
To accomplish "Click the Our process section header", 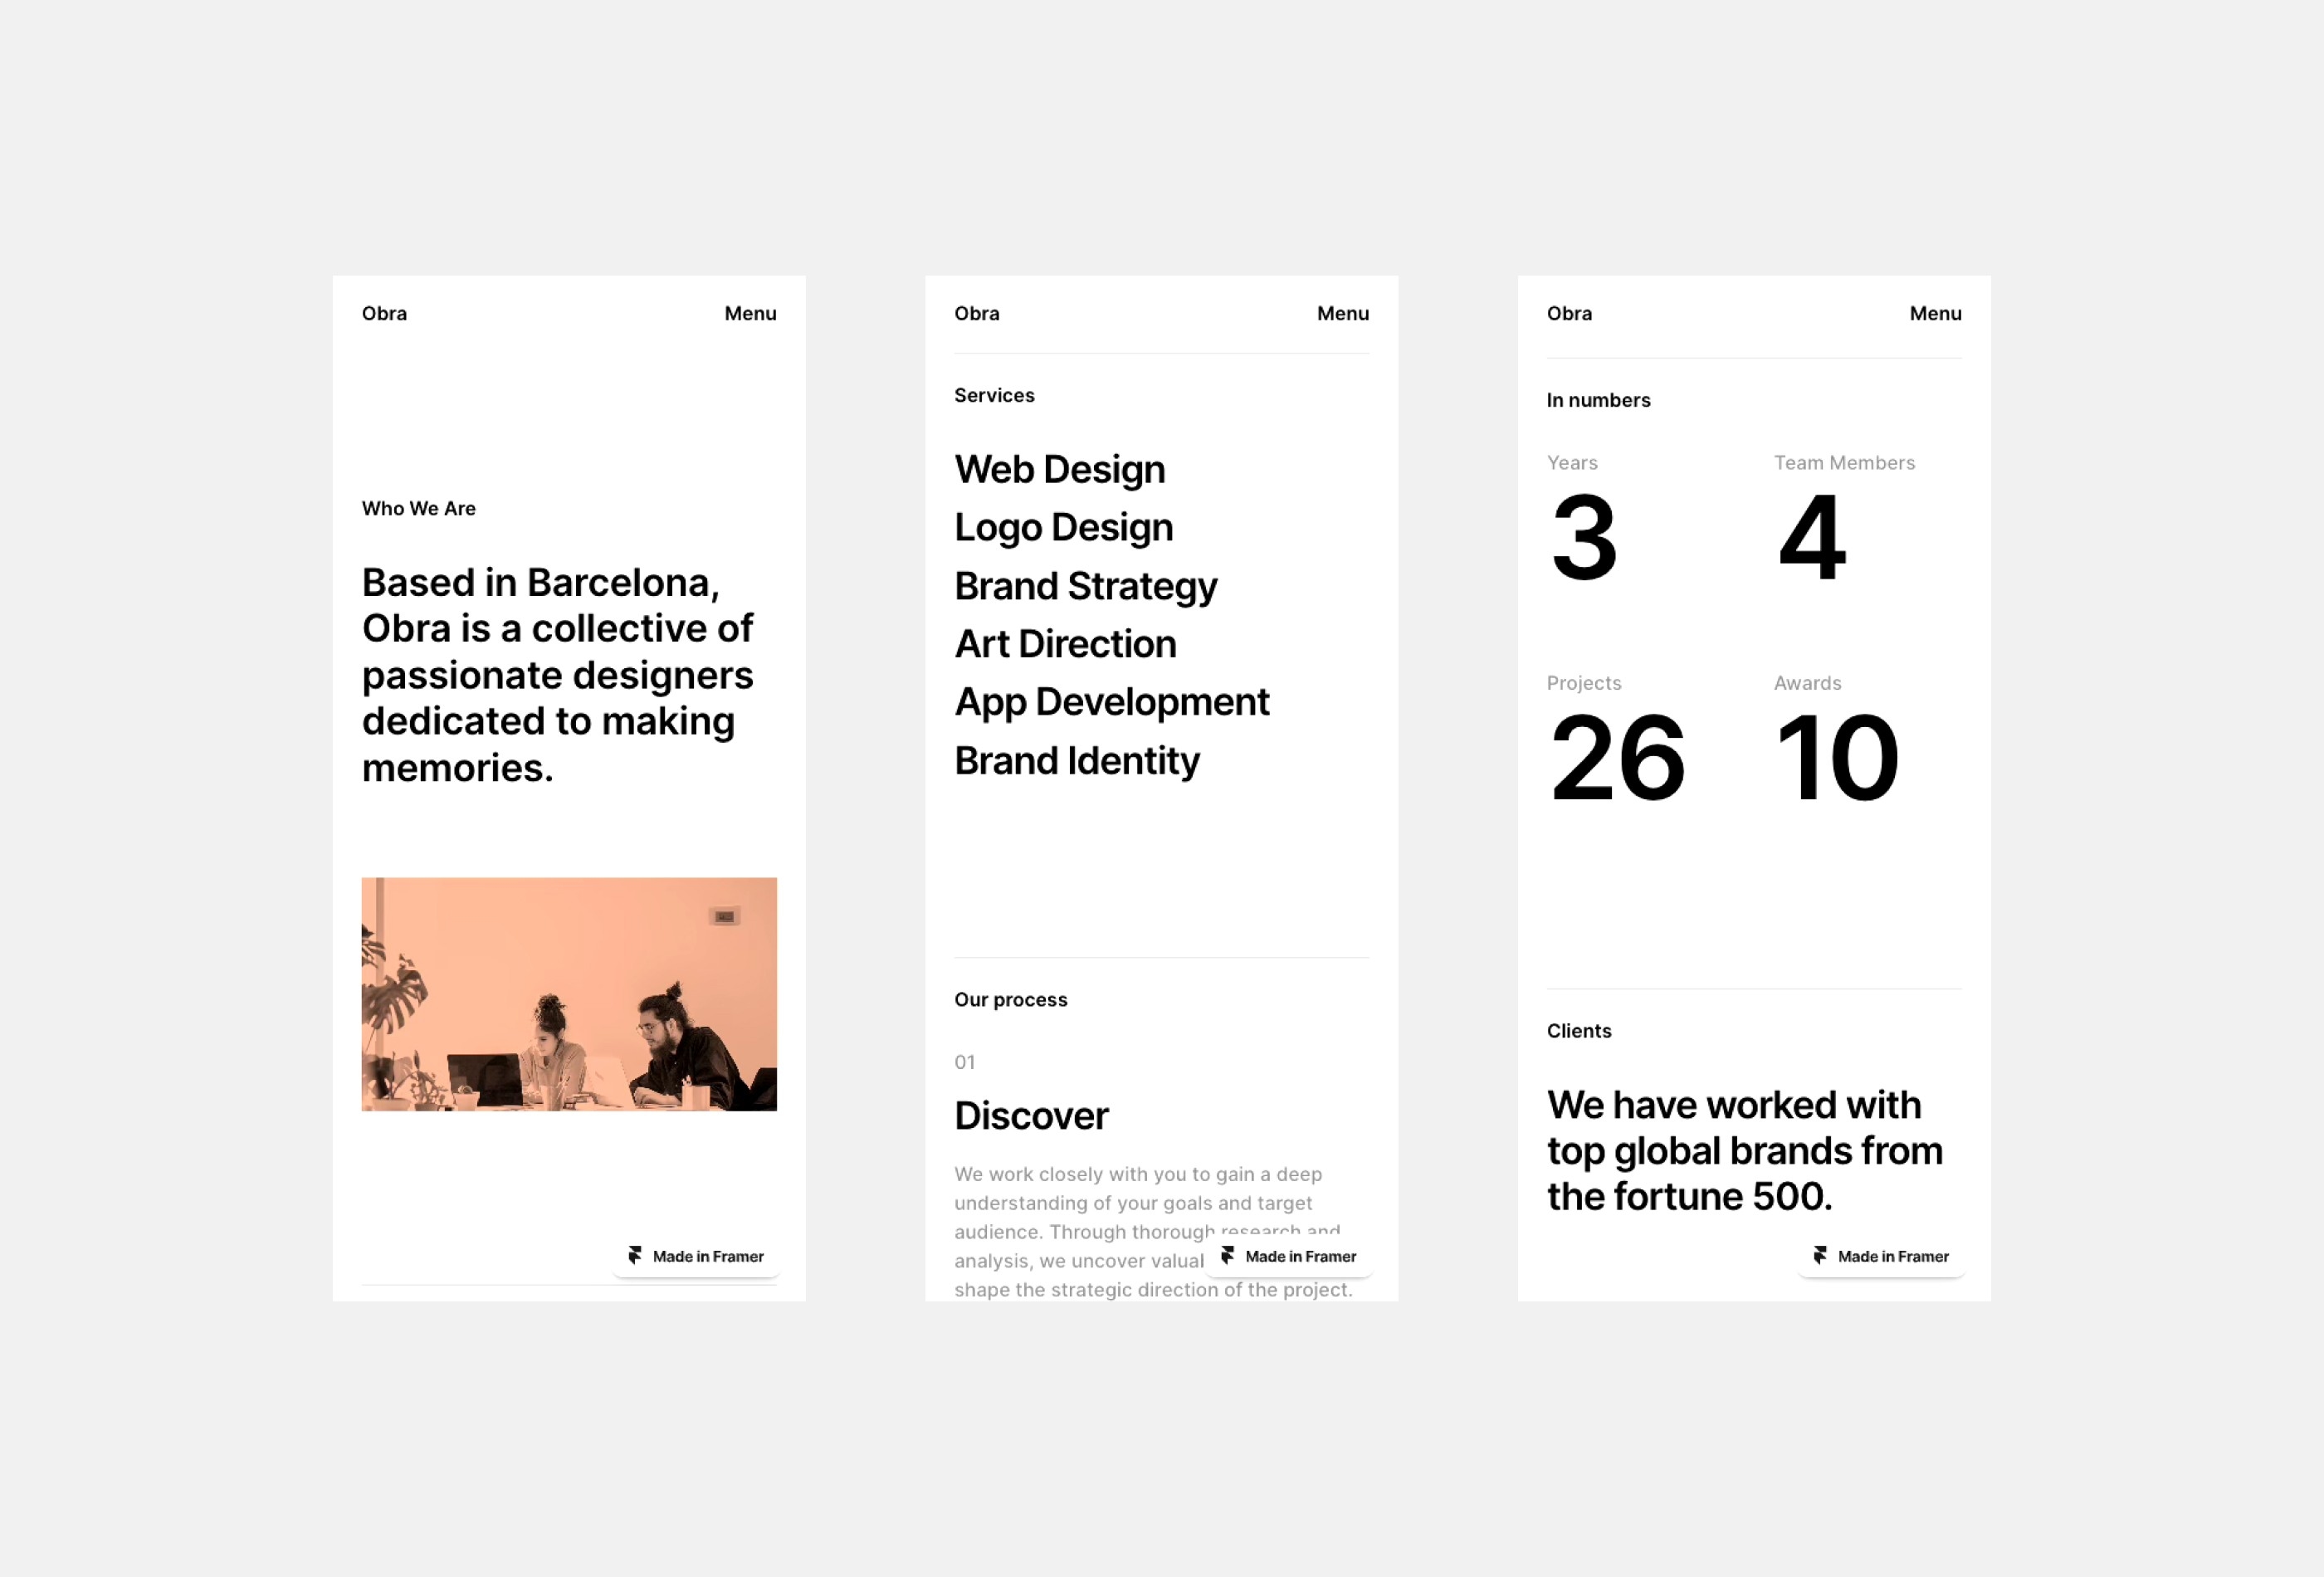I will (x=1010, y=999).
